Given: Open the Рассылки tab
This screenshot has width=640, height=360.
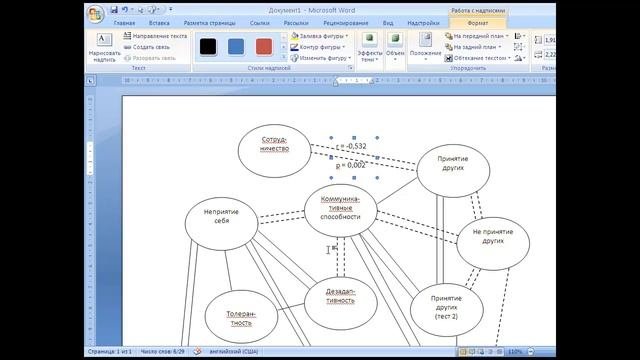Looking at the screenshot, I should pyautogui.click(x=296, y=23).
